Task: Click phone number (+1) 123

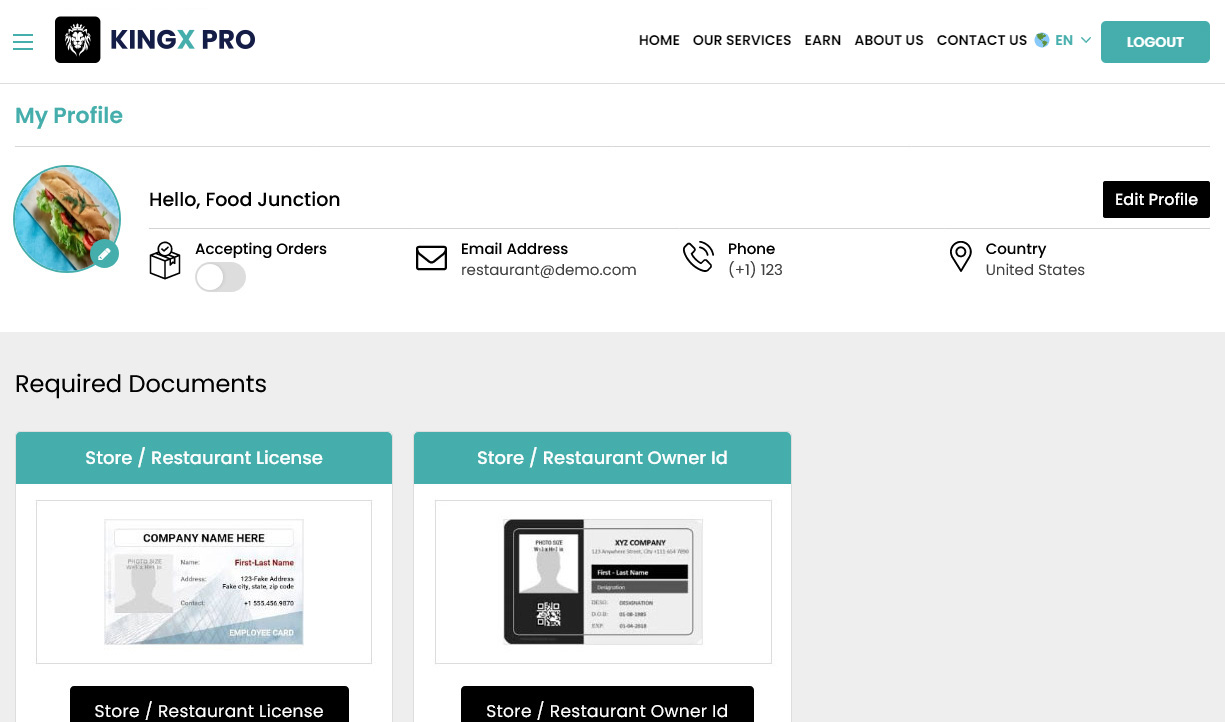Action: [755, 270]
